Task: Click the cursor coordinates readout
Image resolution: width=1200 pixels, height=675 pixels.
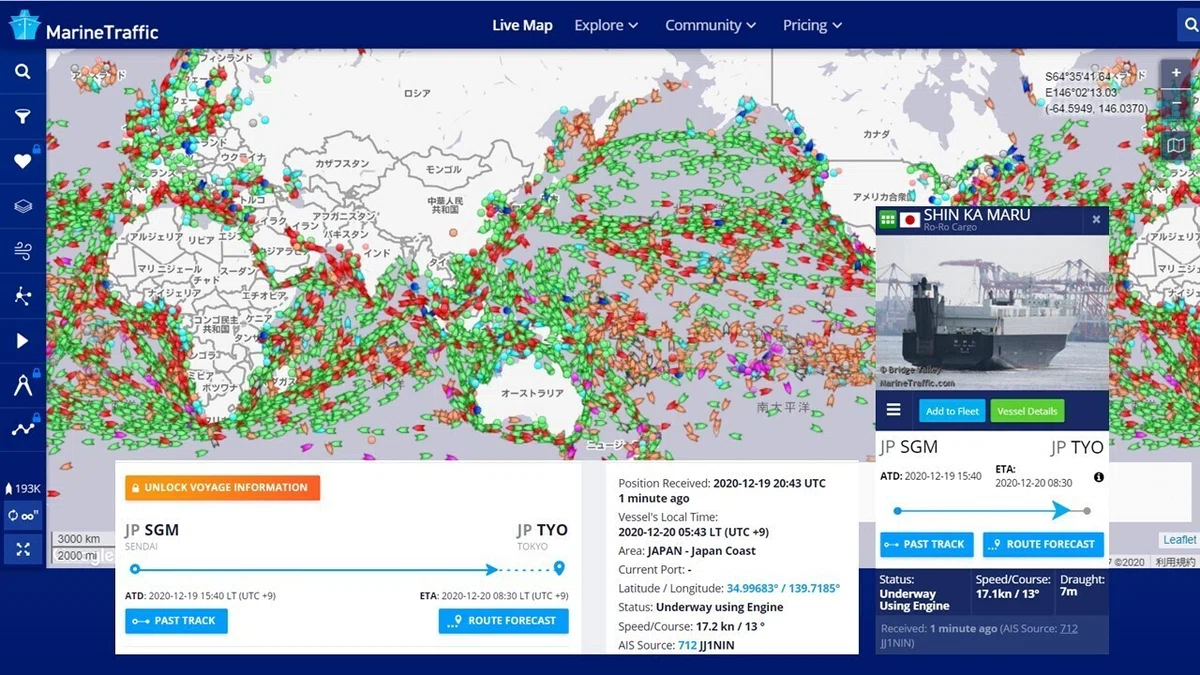Action: pos(1096,92)
